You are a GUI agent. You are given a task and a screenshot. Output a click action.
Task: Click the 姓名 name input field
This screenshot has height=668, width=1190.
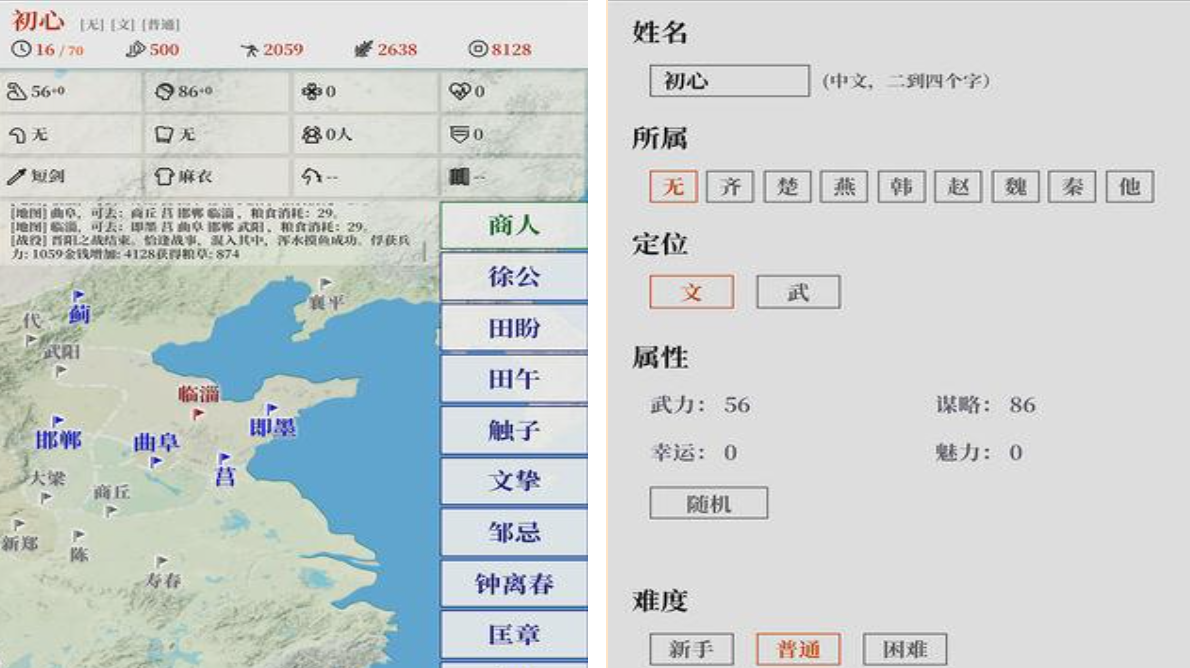click(x=729, y=80)
